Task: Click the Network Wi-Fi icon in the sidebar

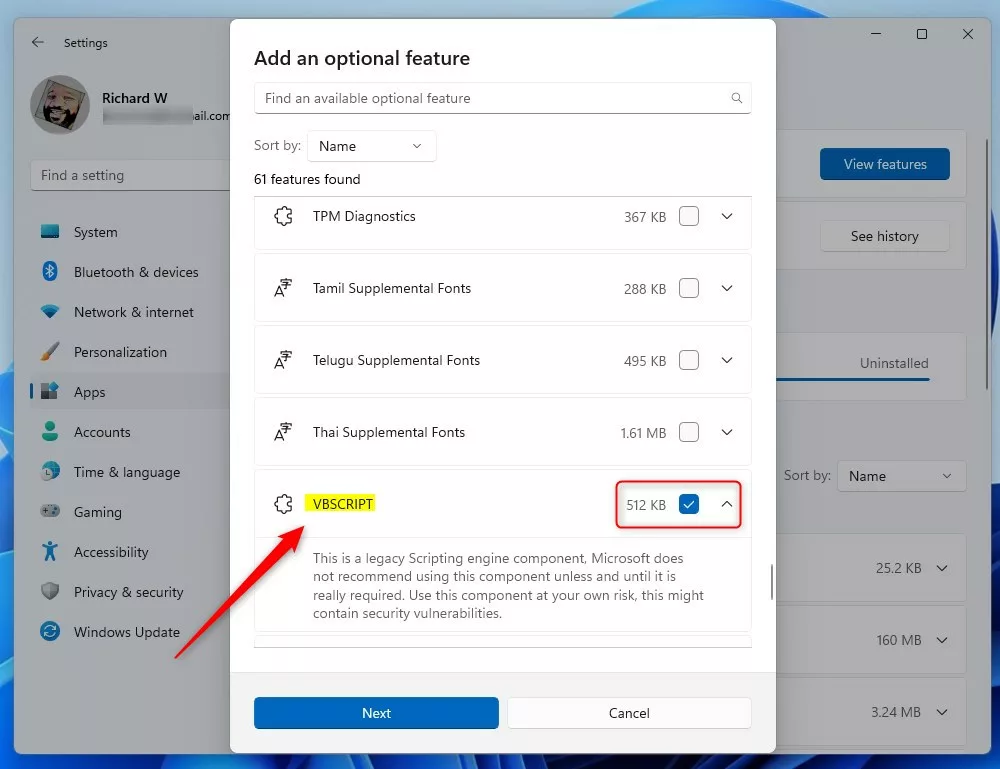Action: (x=50, y=312)
